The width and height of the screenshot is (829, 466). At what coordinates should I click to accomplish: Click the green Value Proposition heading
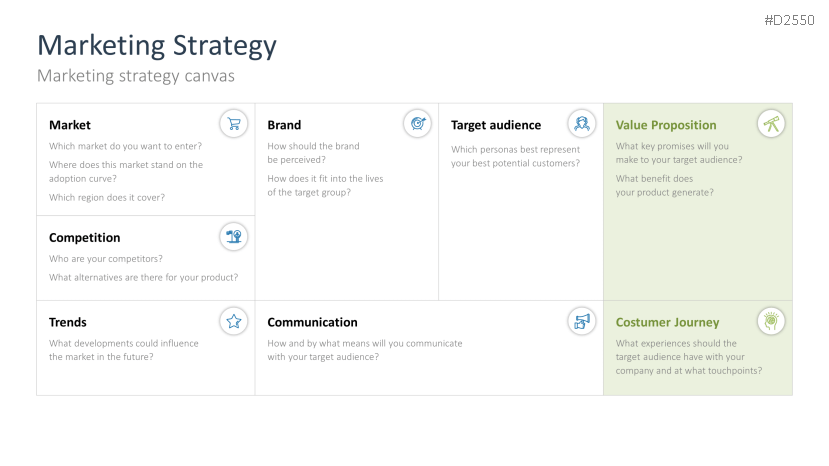[666, 125]
